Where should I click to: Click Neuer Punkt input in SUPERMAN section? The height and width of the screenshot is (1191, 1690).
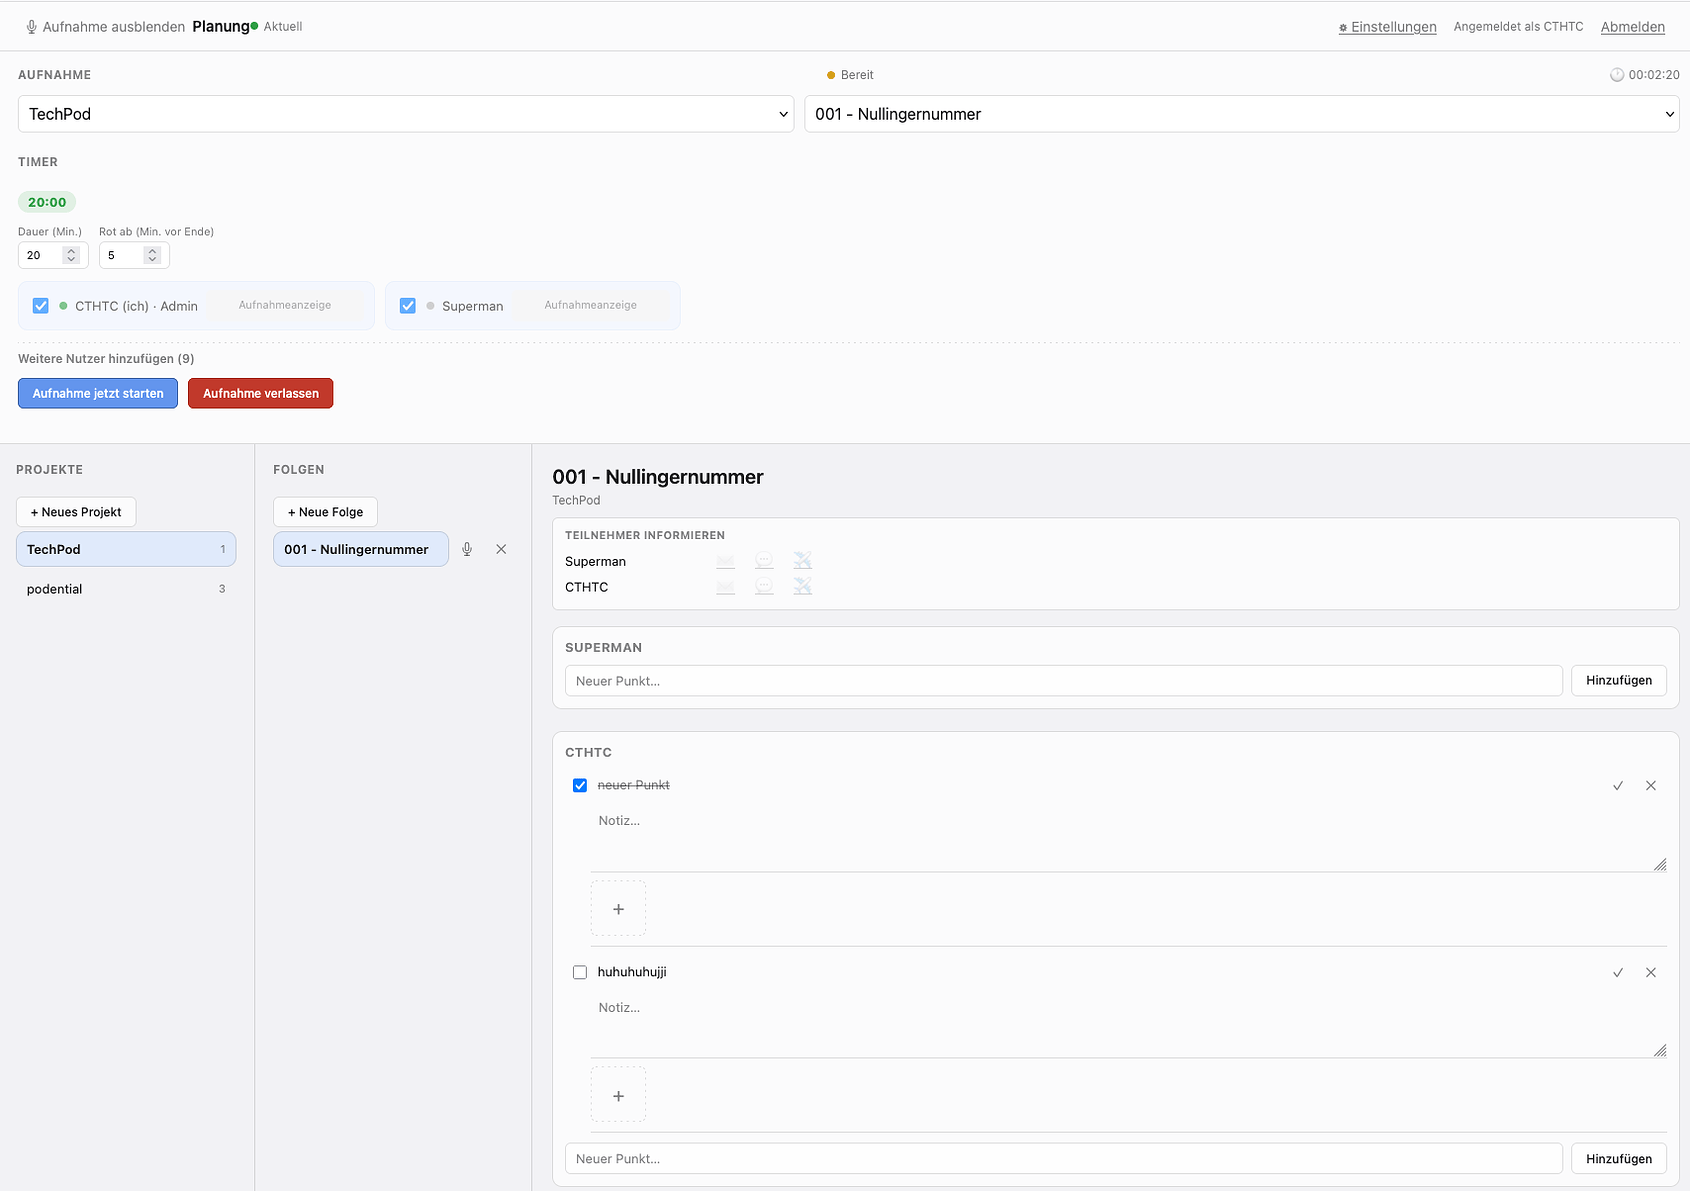1064,681
